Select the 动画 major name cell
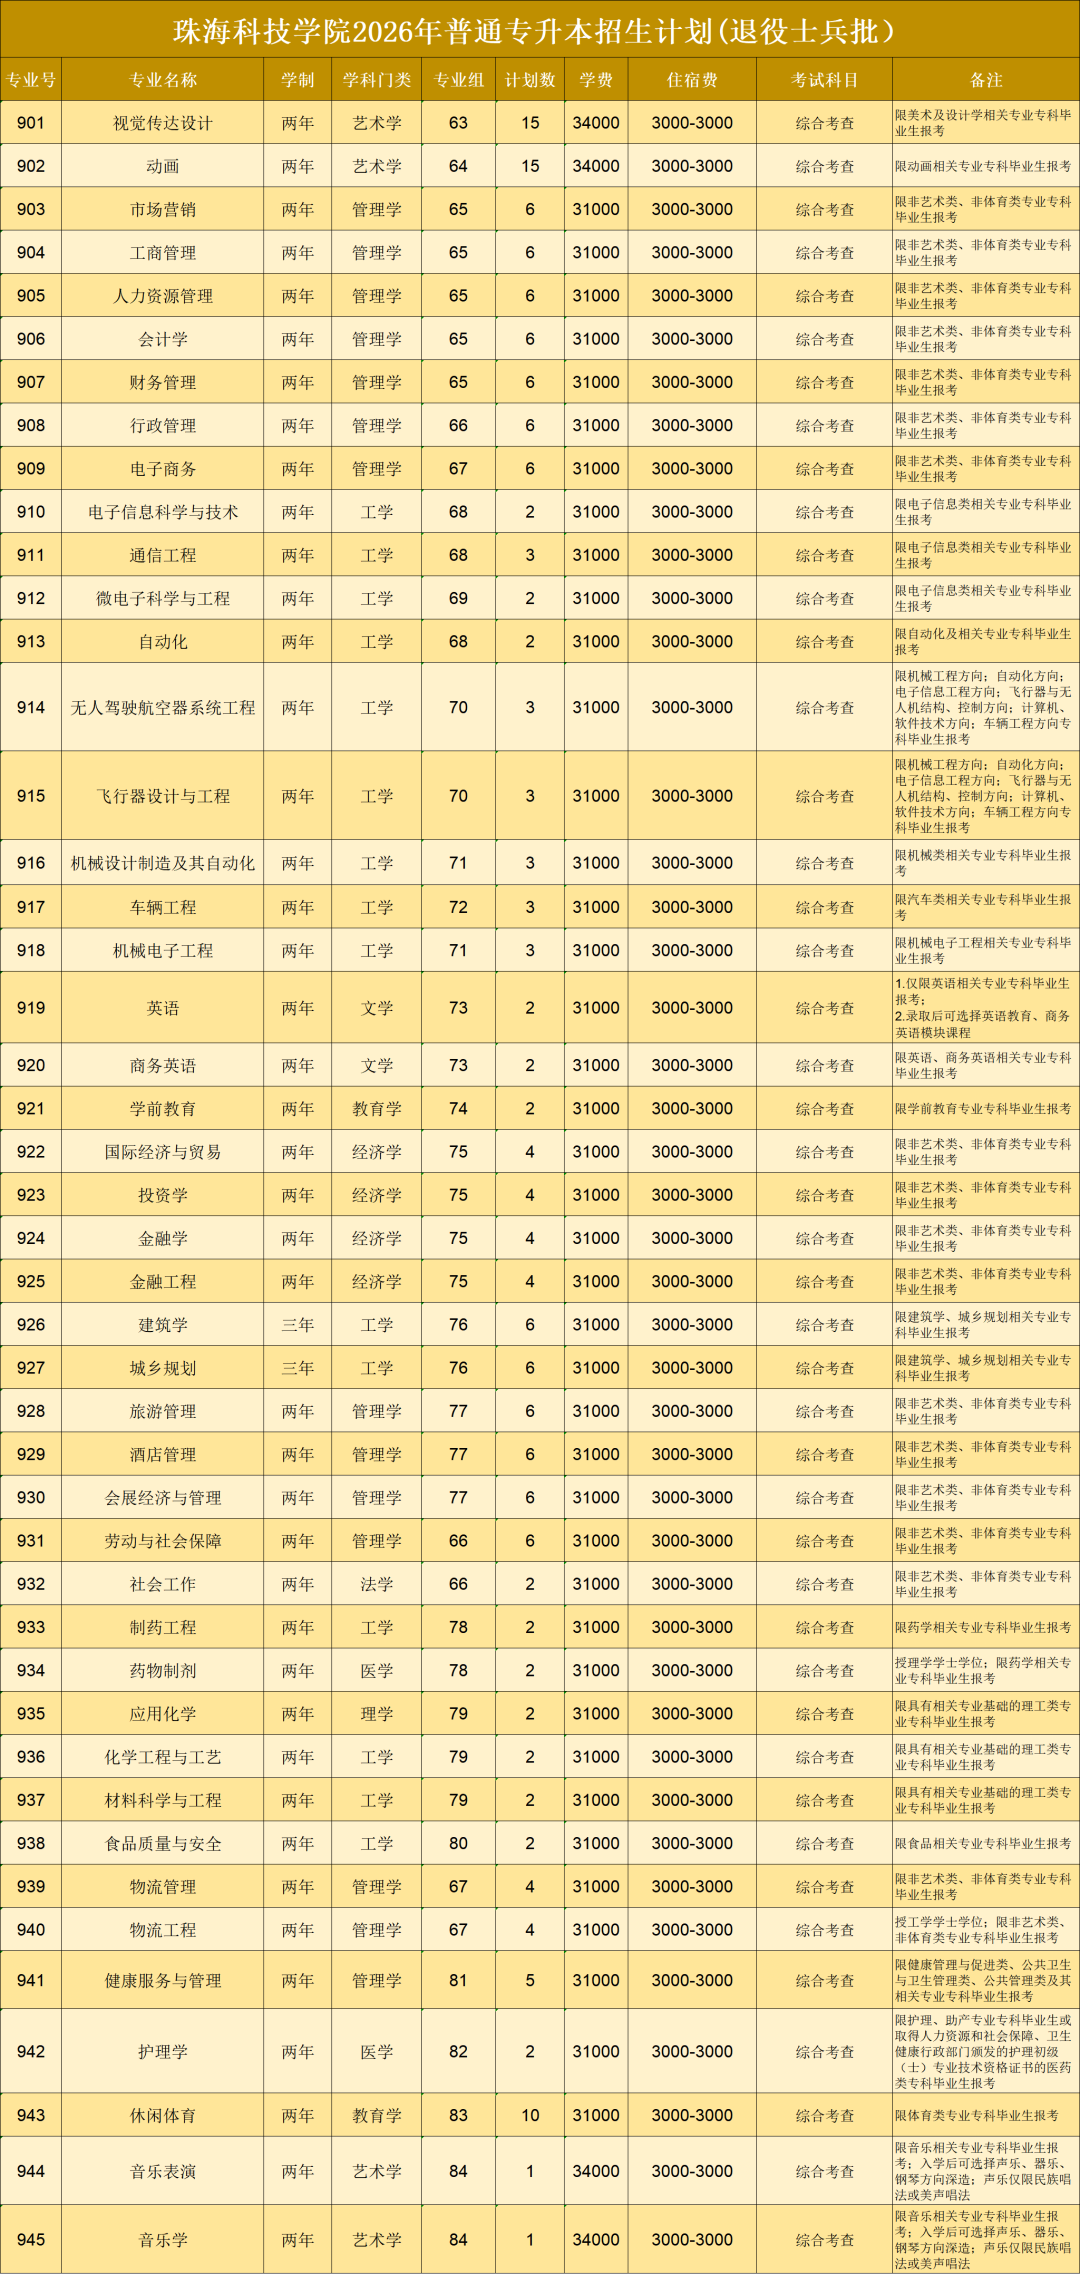 [x=163, y=166]
